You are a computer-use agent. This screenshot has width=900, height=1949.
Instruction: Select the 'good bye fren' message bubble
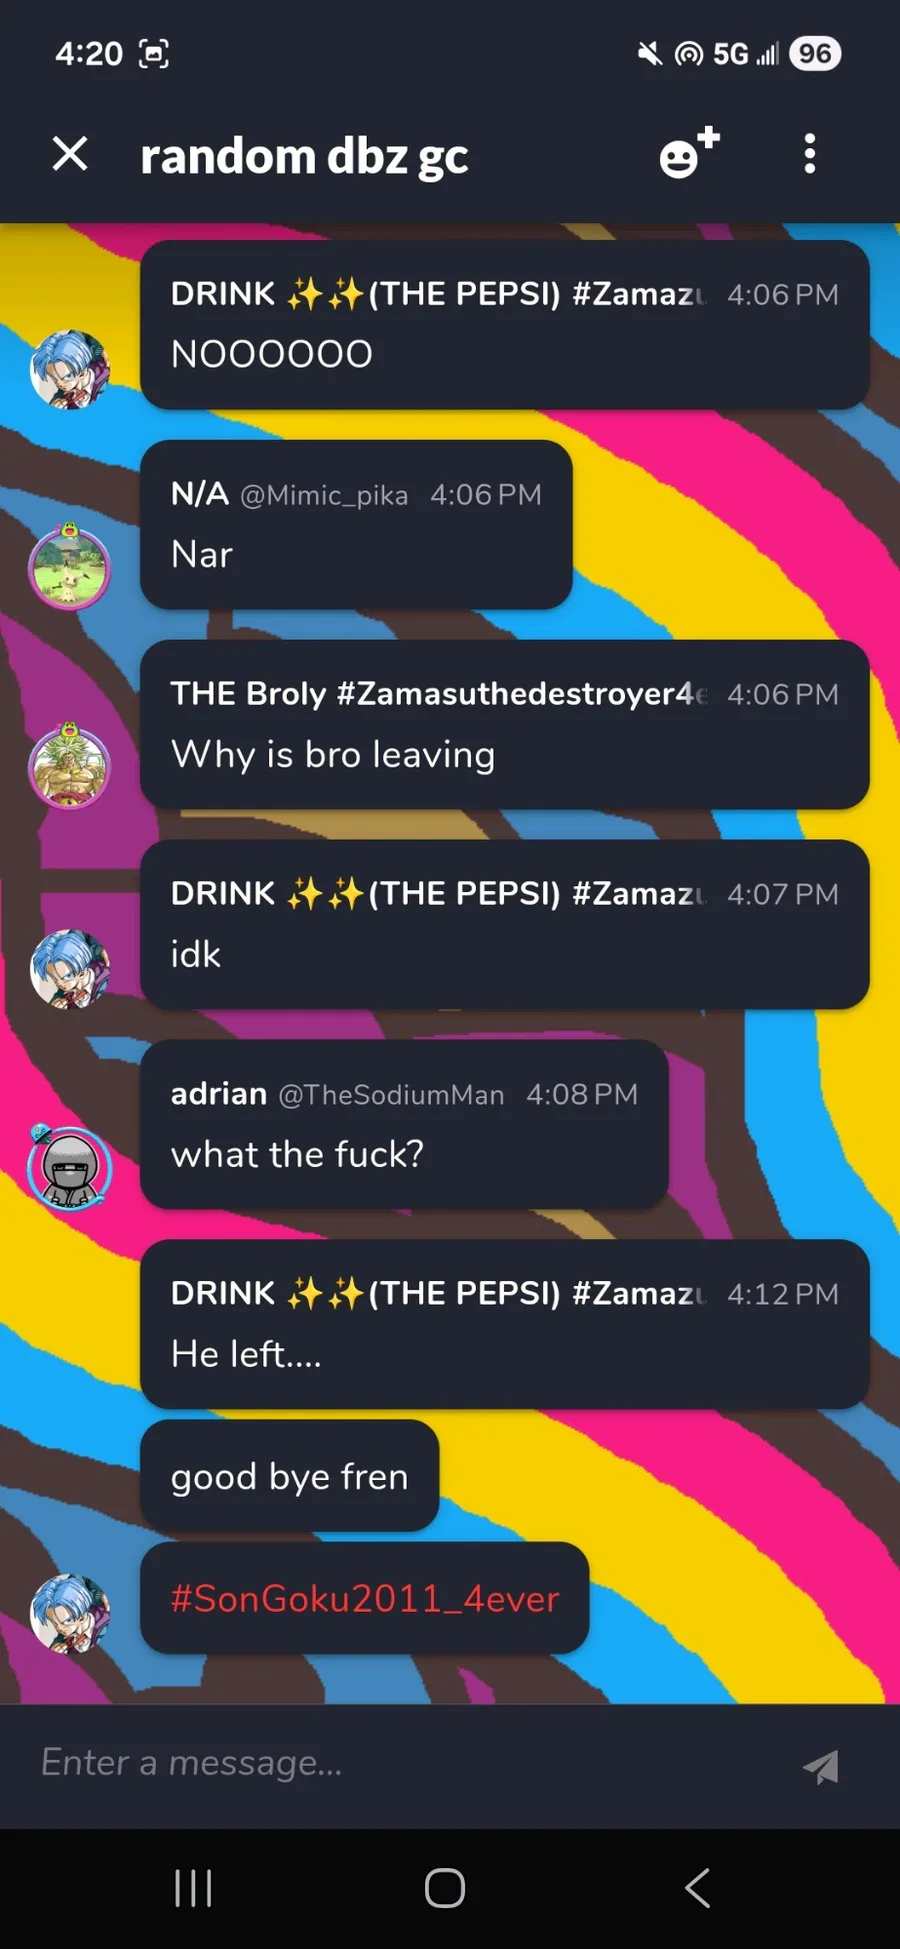coord(290,1476)
